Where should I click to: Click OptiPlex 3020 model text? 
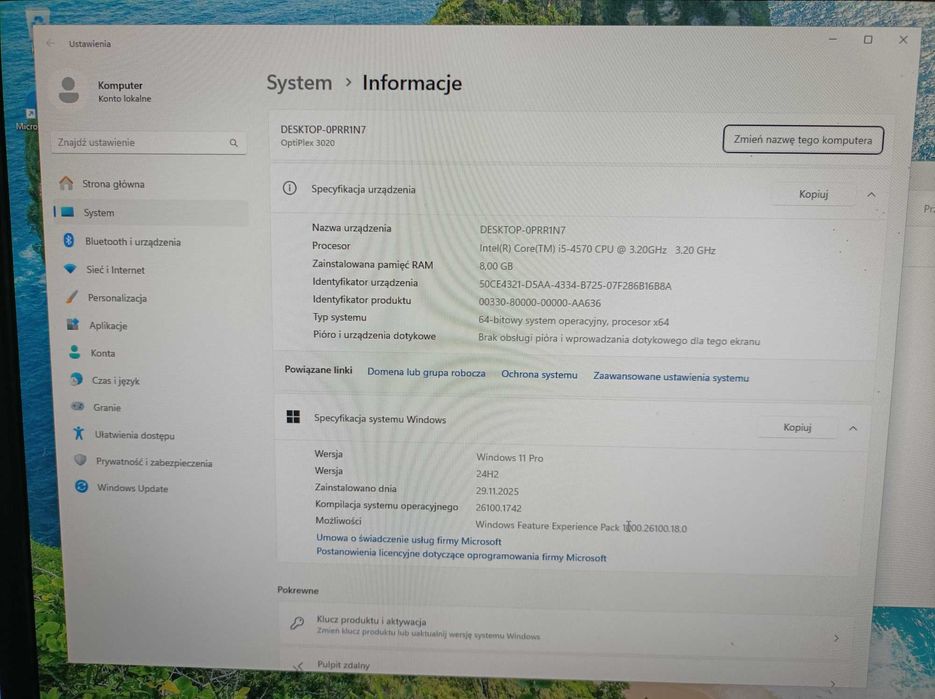pyautogui.click(x=308, y=143)
